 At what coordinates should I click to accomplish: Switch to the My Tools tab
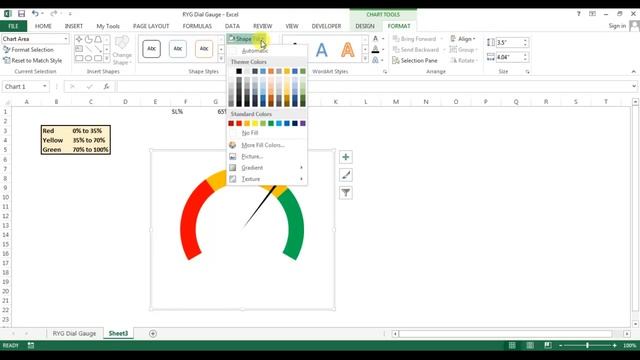click(108, 26)
